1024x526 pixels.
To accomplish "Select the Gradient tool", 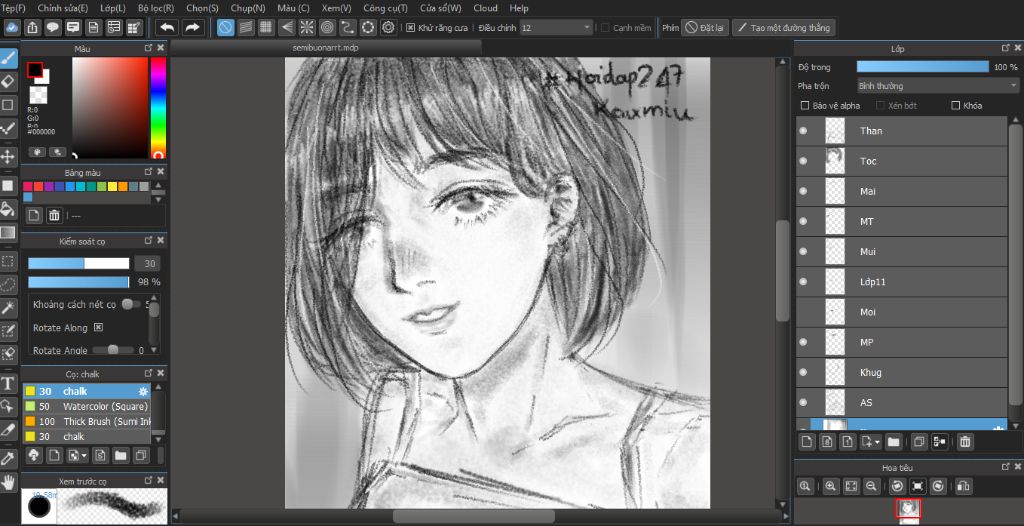I will coord(8,232).
